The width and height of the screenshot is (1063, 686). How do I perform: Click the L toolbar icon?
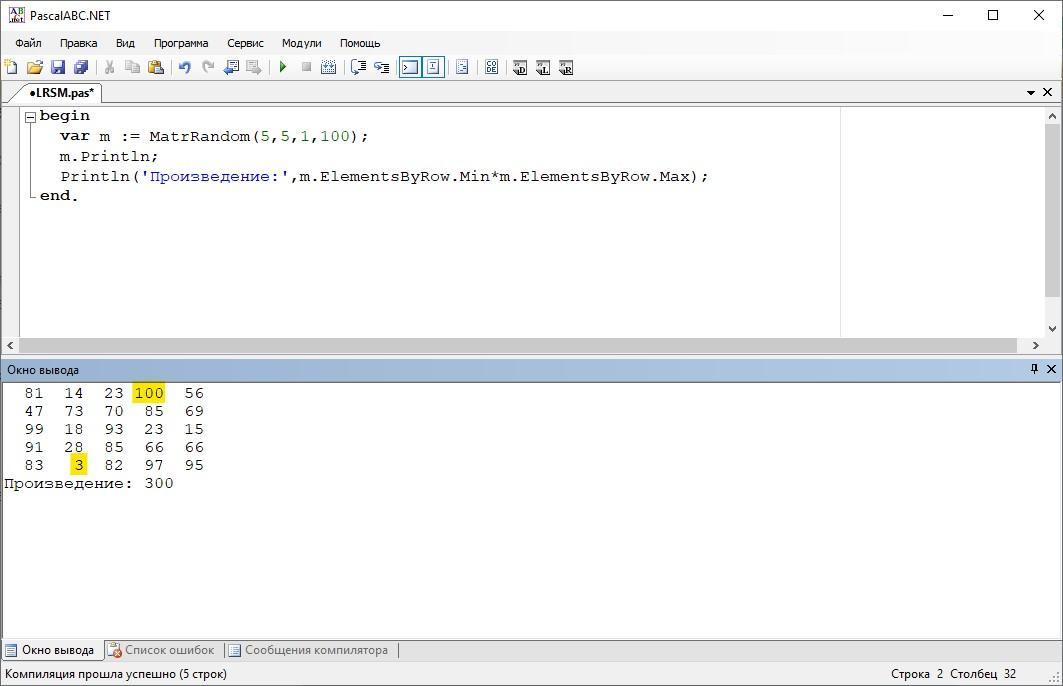543,67
